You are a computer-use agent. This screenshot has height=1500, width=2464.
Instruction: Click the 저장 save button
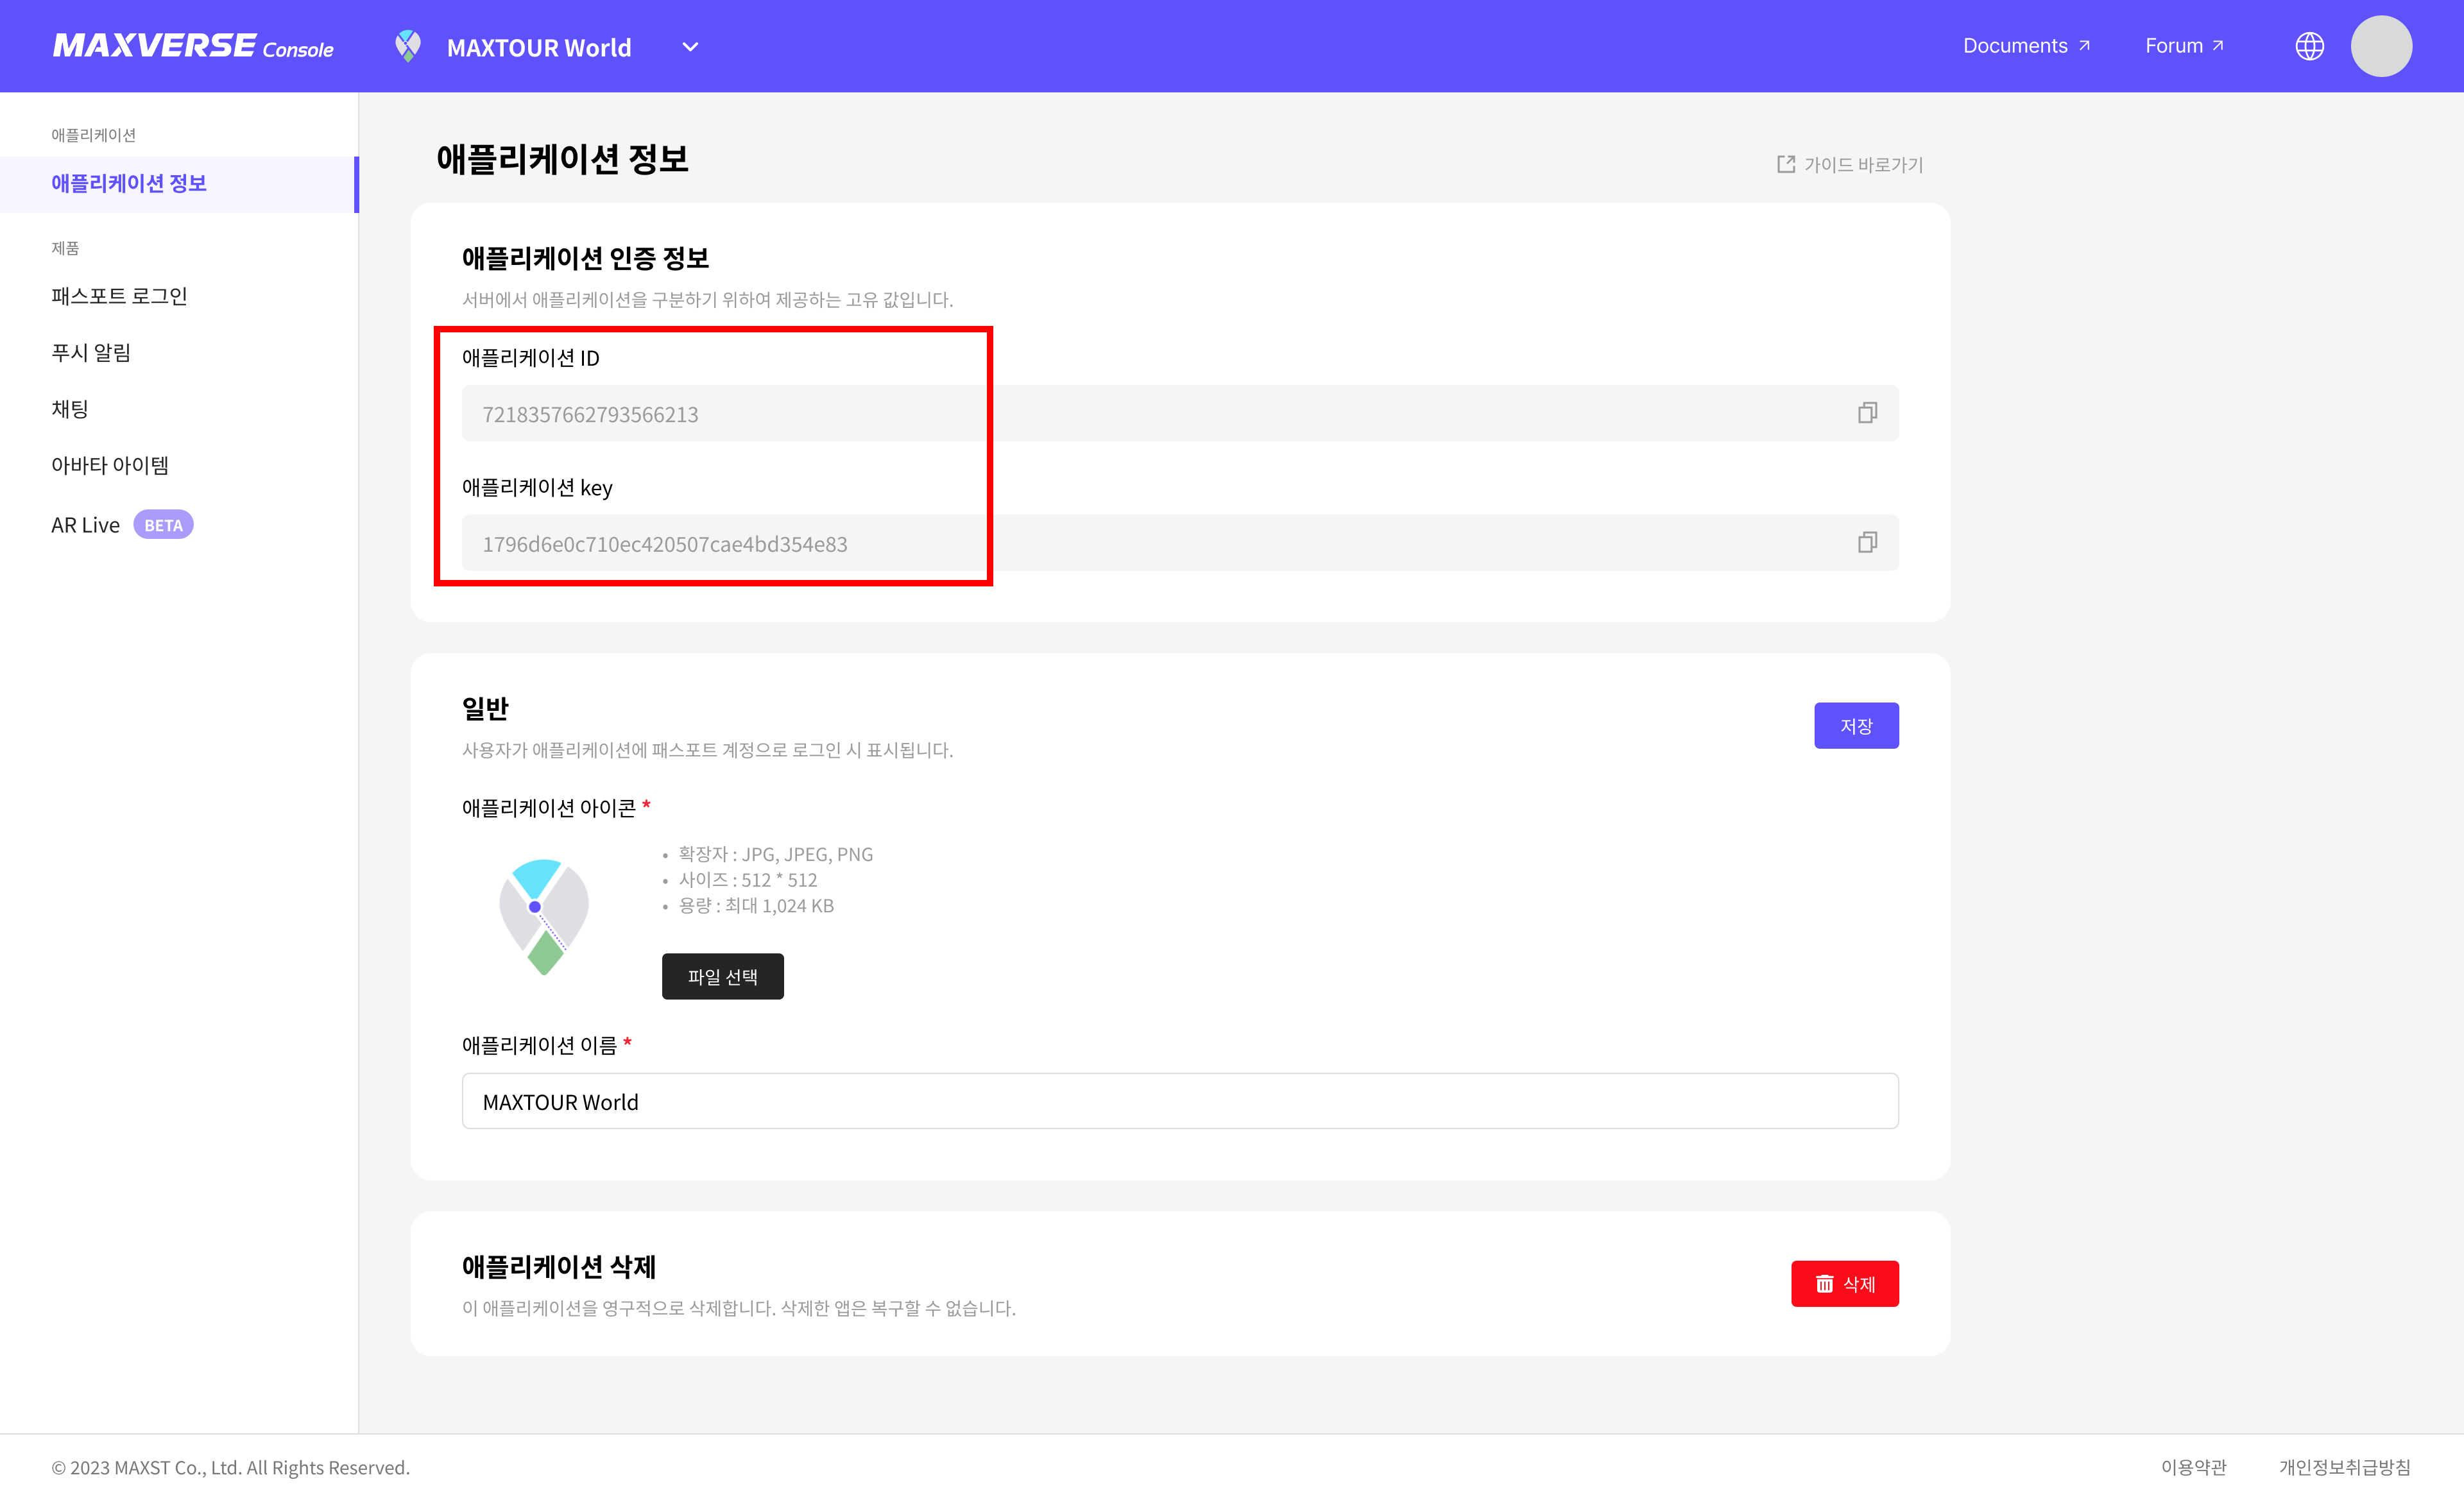coord(1856,726)
